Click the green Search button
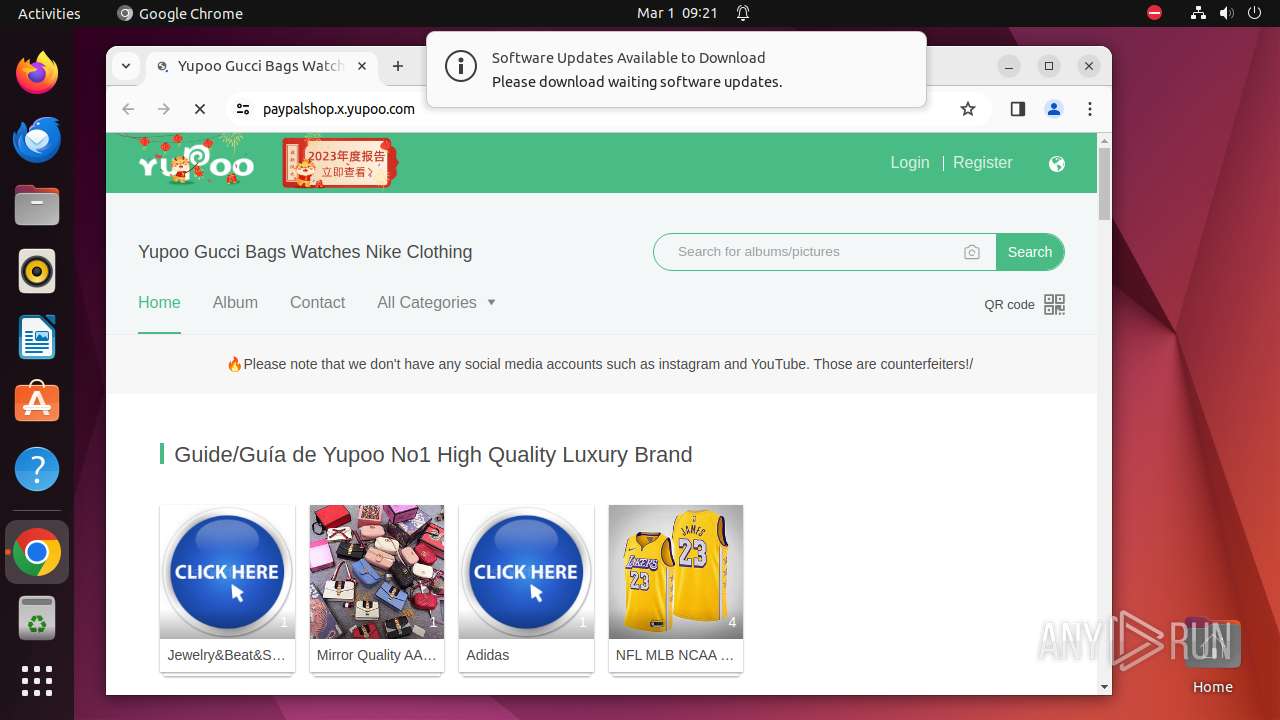1280x720 pixels. click(1030, 252)
